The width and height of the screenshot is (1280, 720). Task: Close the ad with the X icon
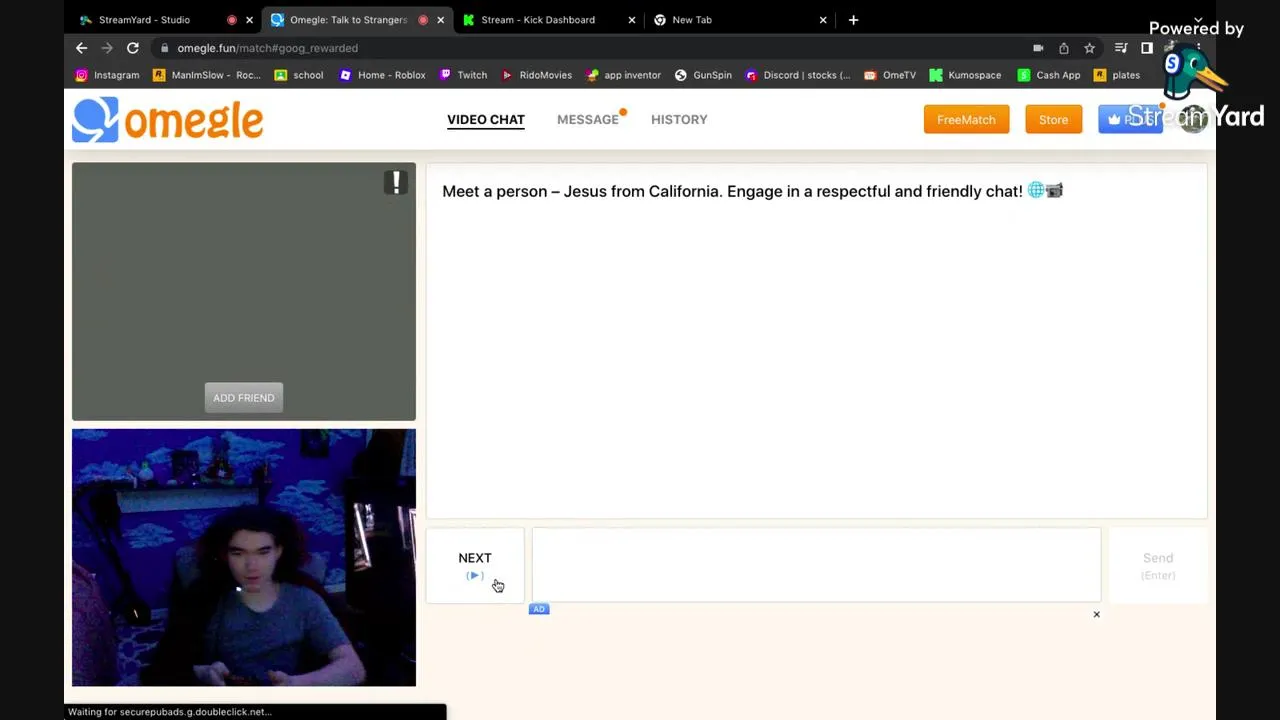1096,614
